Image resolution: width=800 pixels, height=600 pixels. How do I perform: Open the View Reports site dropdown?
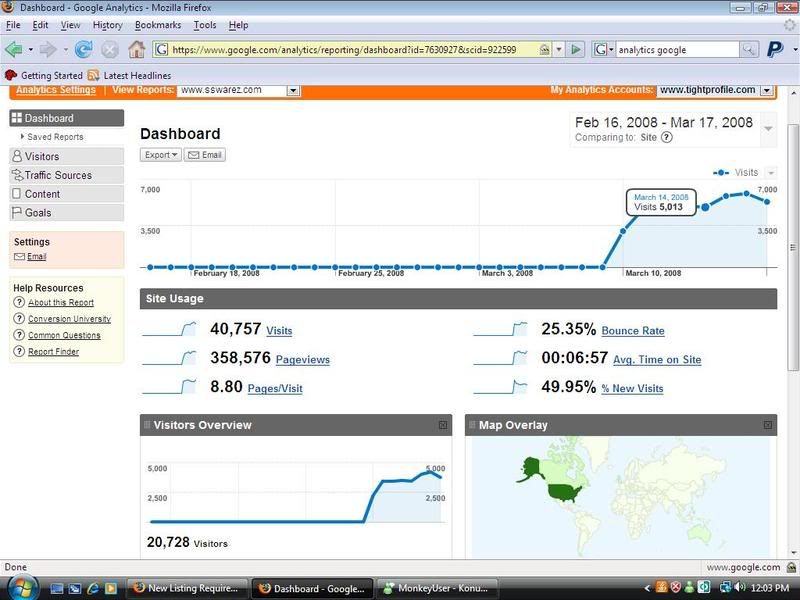(293, 90)
